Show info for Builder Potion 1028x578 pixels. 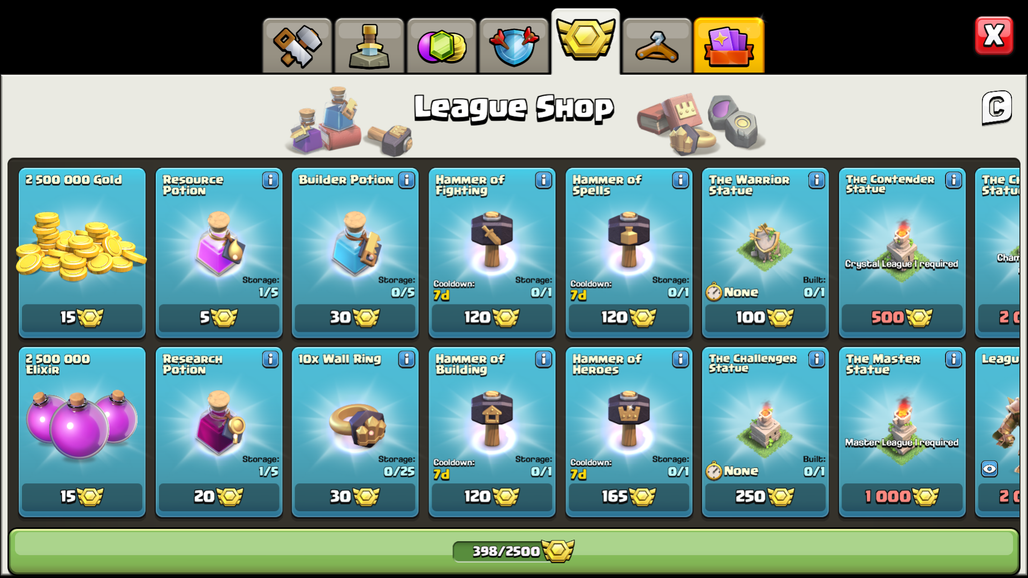[x=406, y=180]
